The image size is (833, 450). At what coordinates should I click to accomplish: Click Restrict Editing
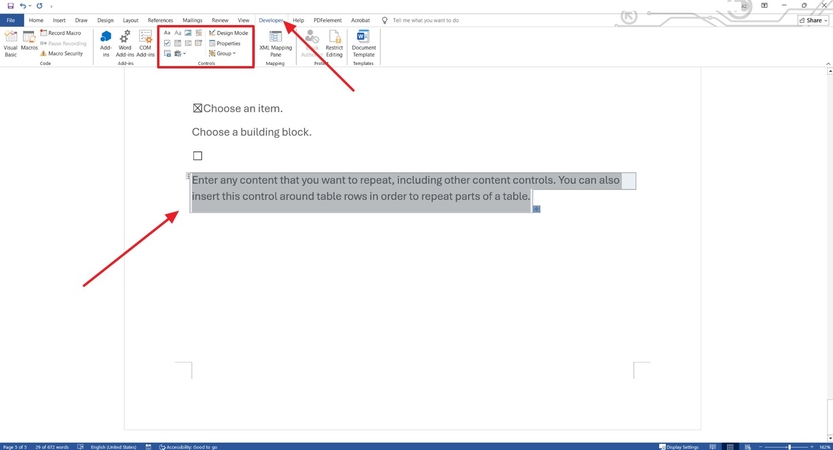334,44
